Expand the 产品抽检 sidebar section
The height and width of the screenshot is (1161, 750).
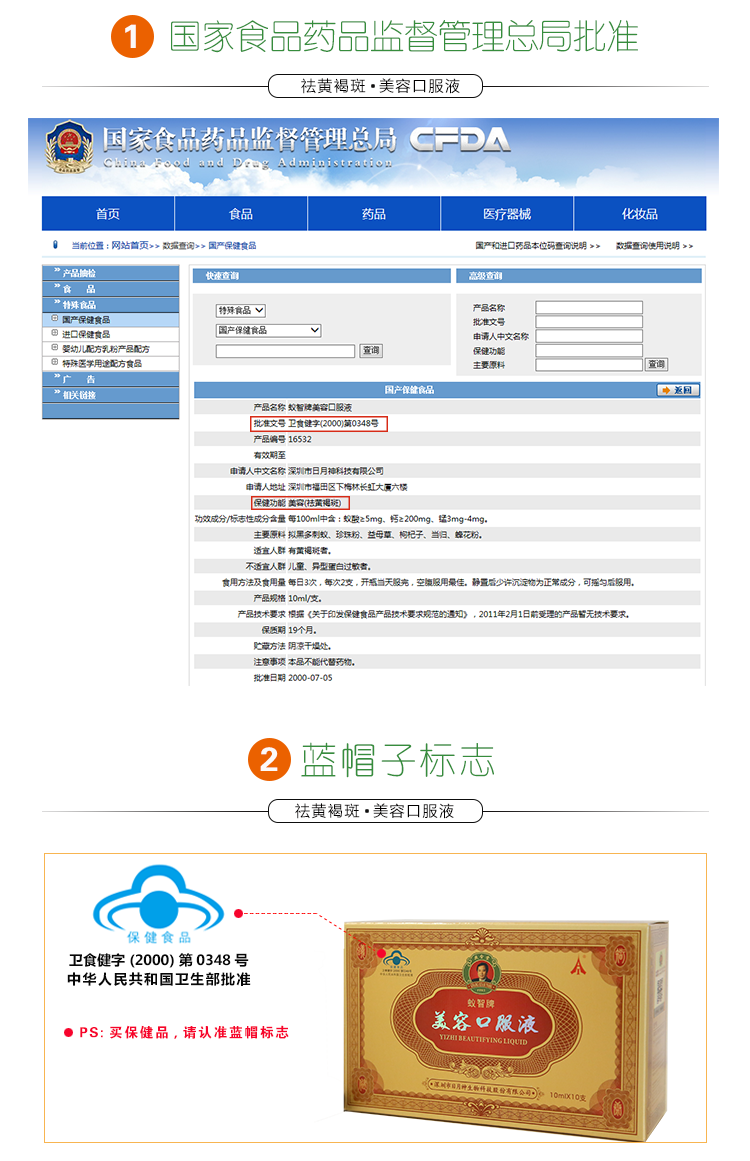79,273
